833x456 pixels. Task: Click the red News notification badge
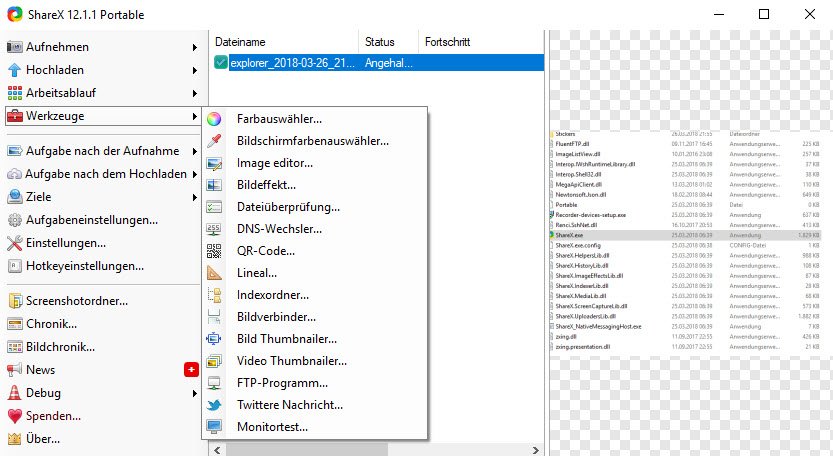click(191, 369)
